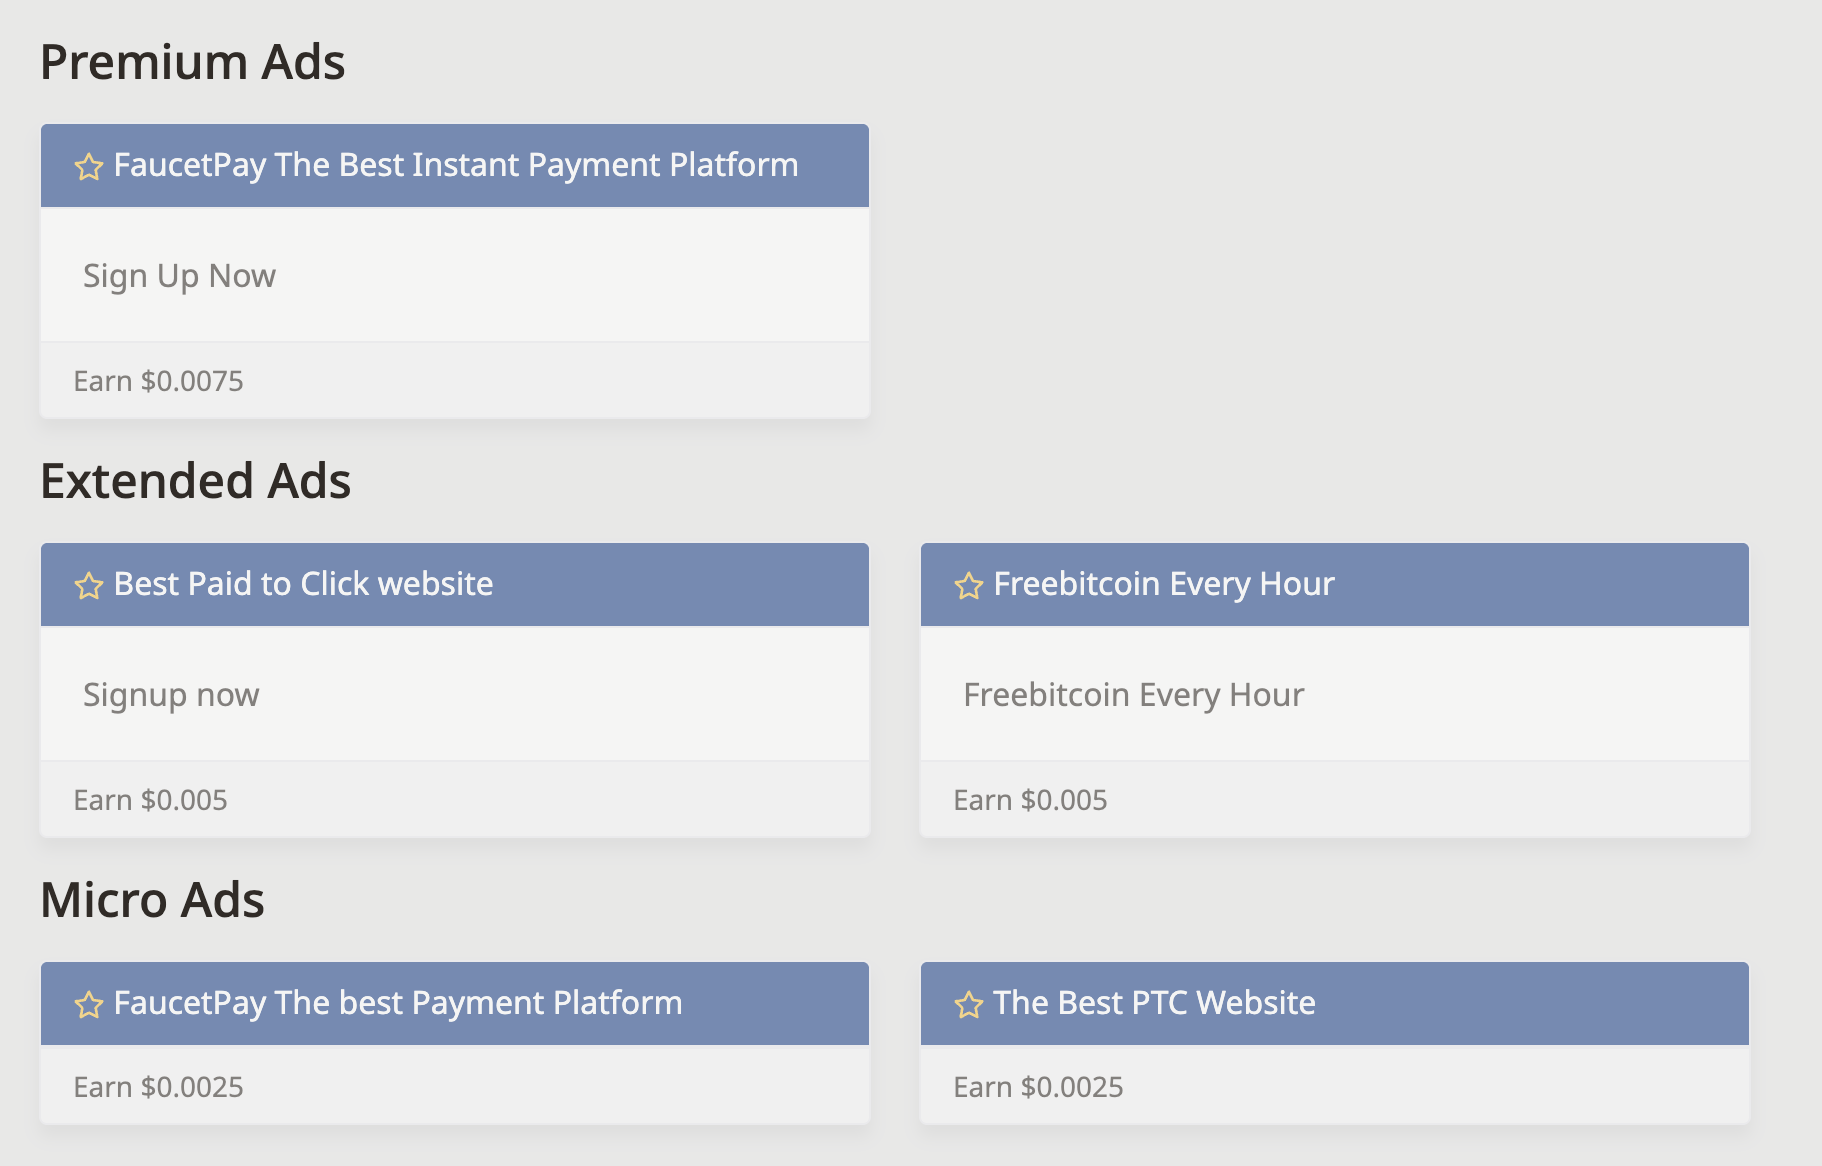Click Earn $0.0025 under The Best PTC Website
The image size is (1822, 1166).
tap(1038, 1087)
